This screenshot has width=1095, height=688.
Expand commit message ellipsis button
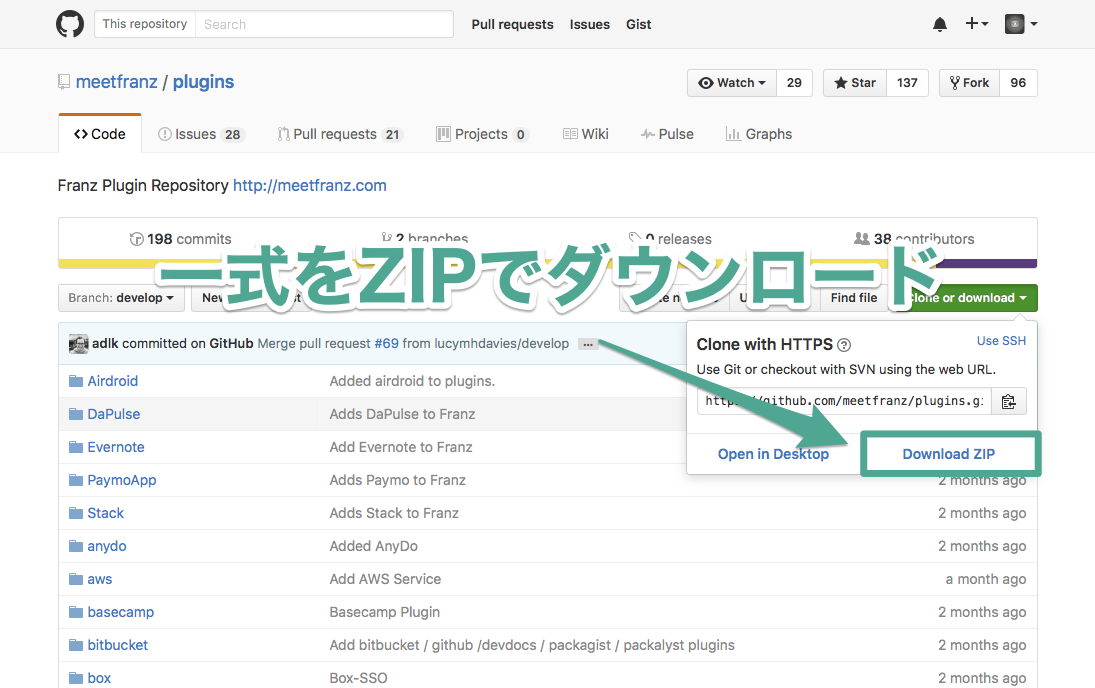[588, 344]
